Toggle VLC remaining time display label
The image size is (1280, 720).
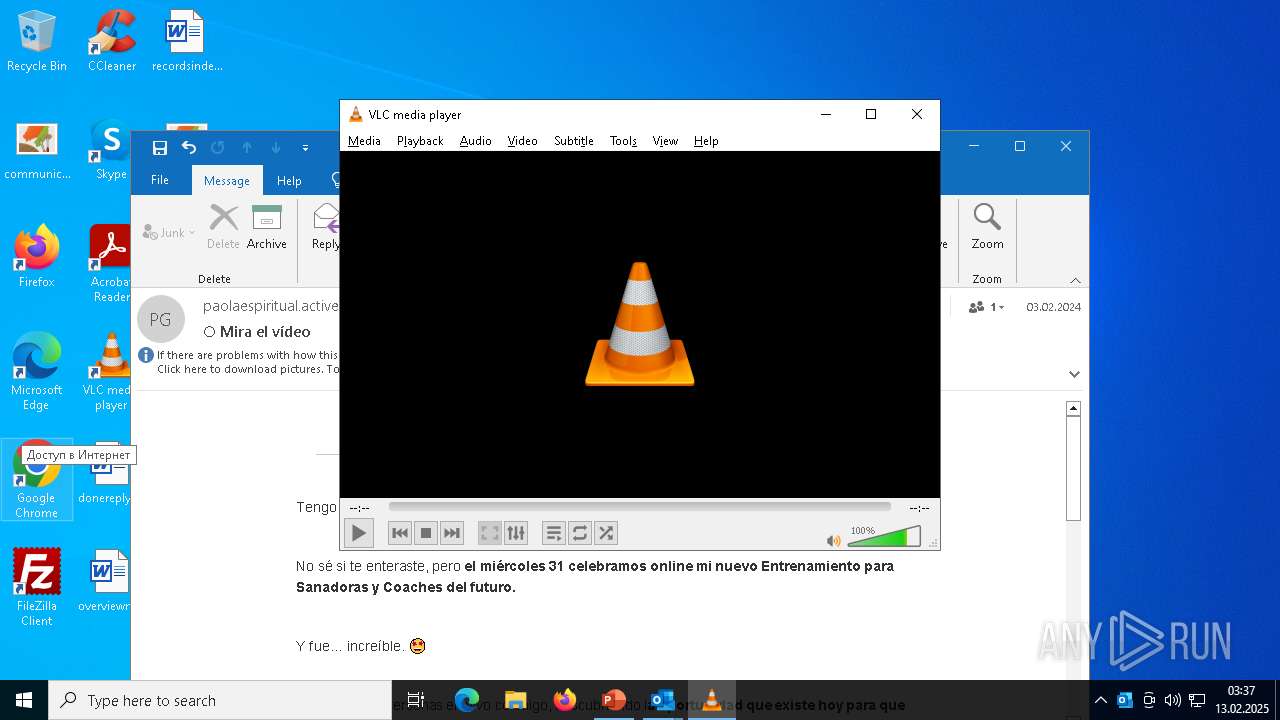918,508
